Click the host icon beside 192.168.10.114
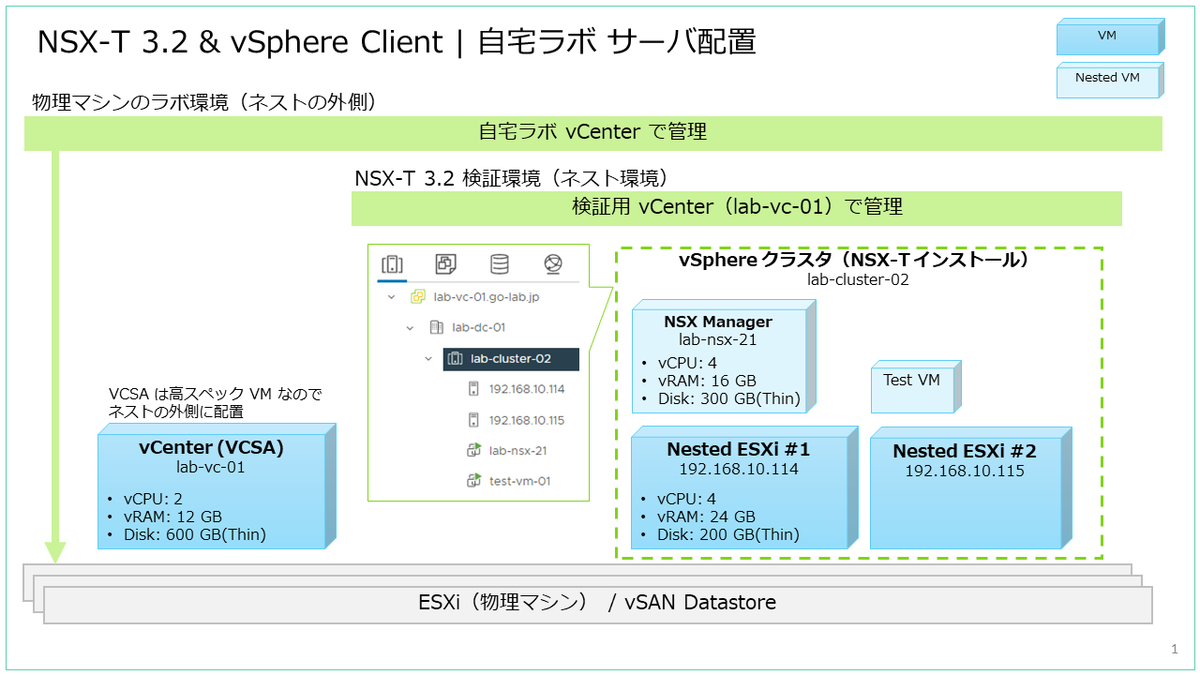 click(x=474, y=389)
